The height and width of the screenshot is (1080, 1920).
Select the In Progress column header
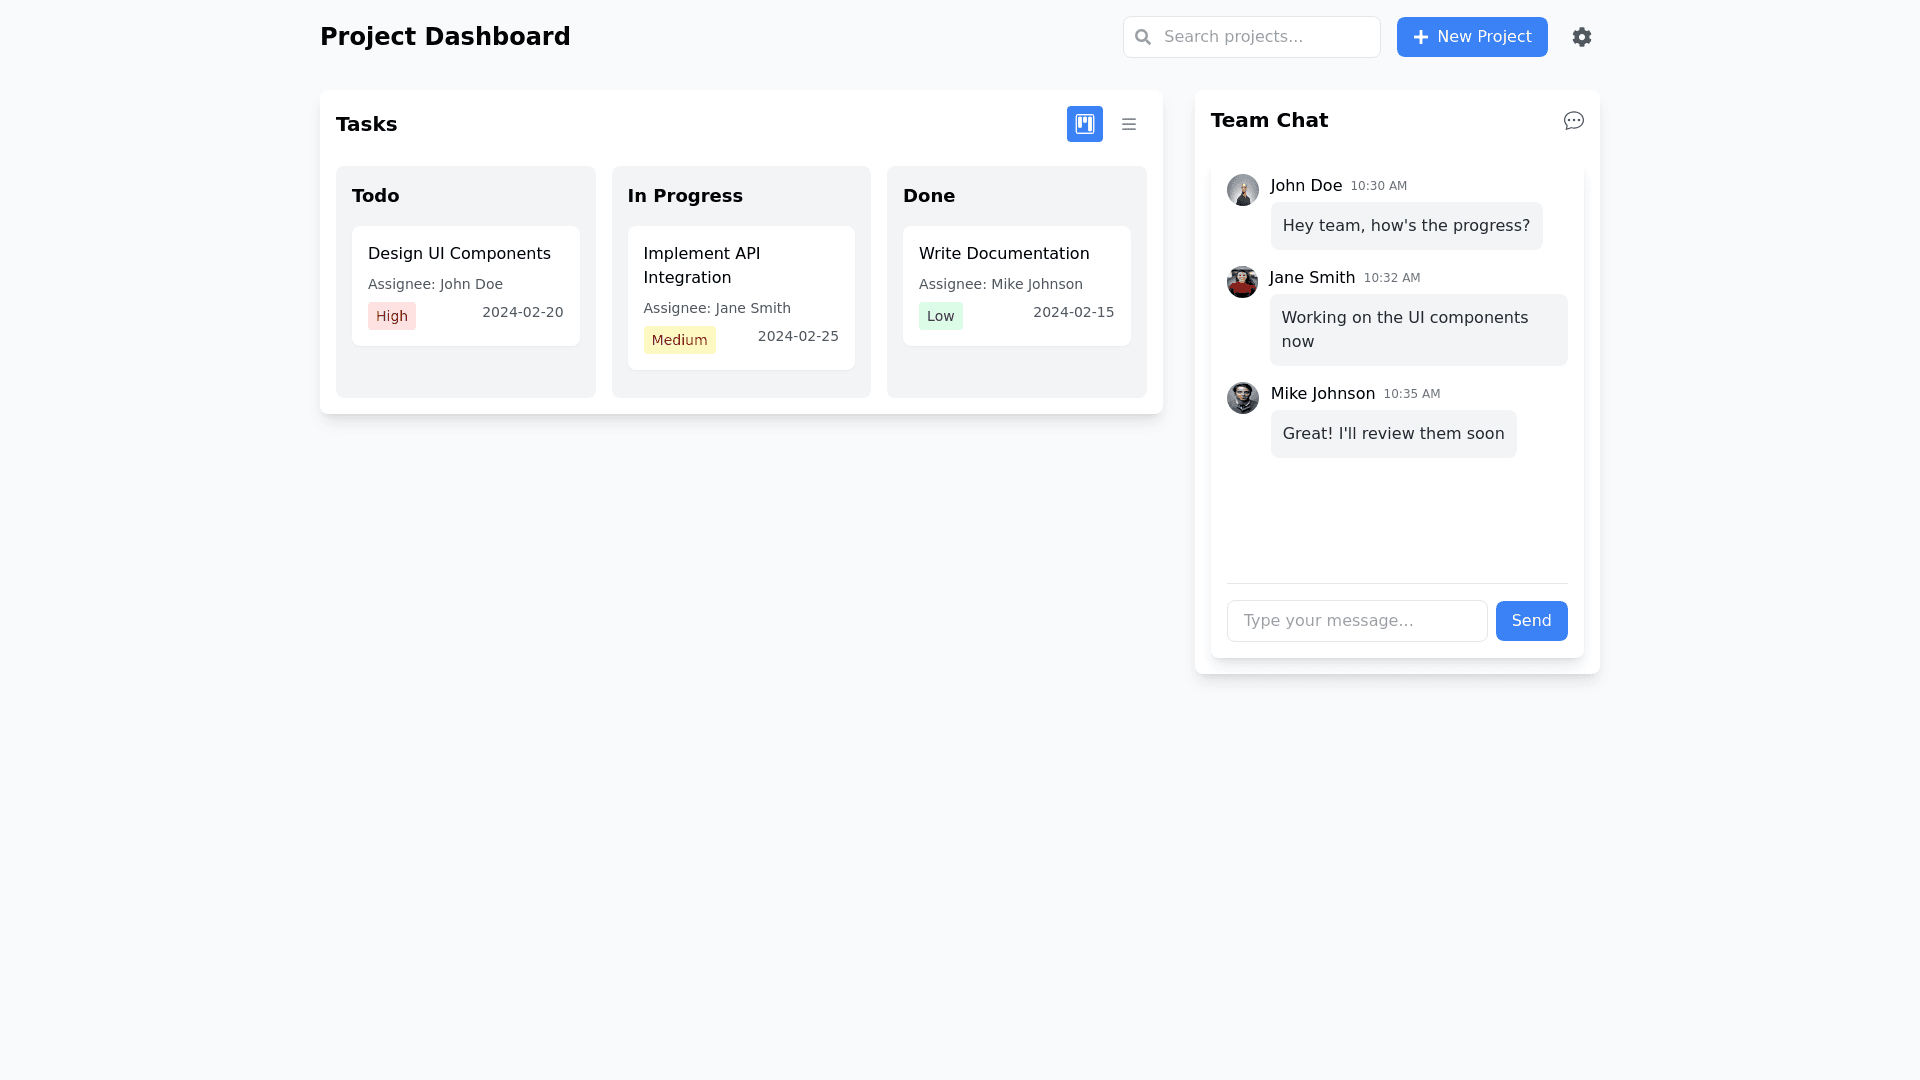point(685,196)
